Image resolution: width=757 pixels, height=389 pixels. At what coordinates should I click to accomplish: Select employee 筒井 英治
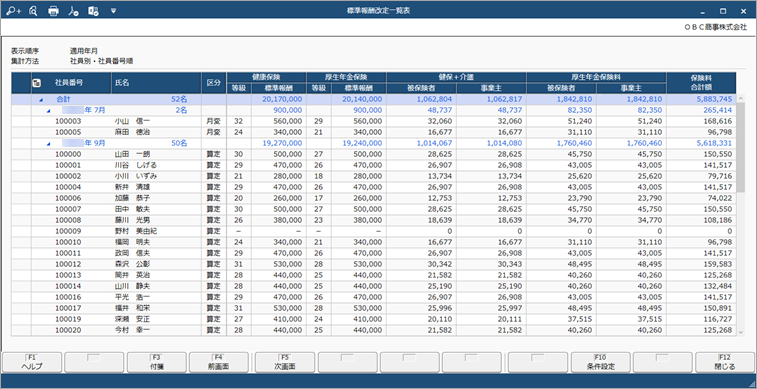pos(132,275)
